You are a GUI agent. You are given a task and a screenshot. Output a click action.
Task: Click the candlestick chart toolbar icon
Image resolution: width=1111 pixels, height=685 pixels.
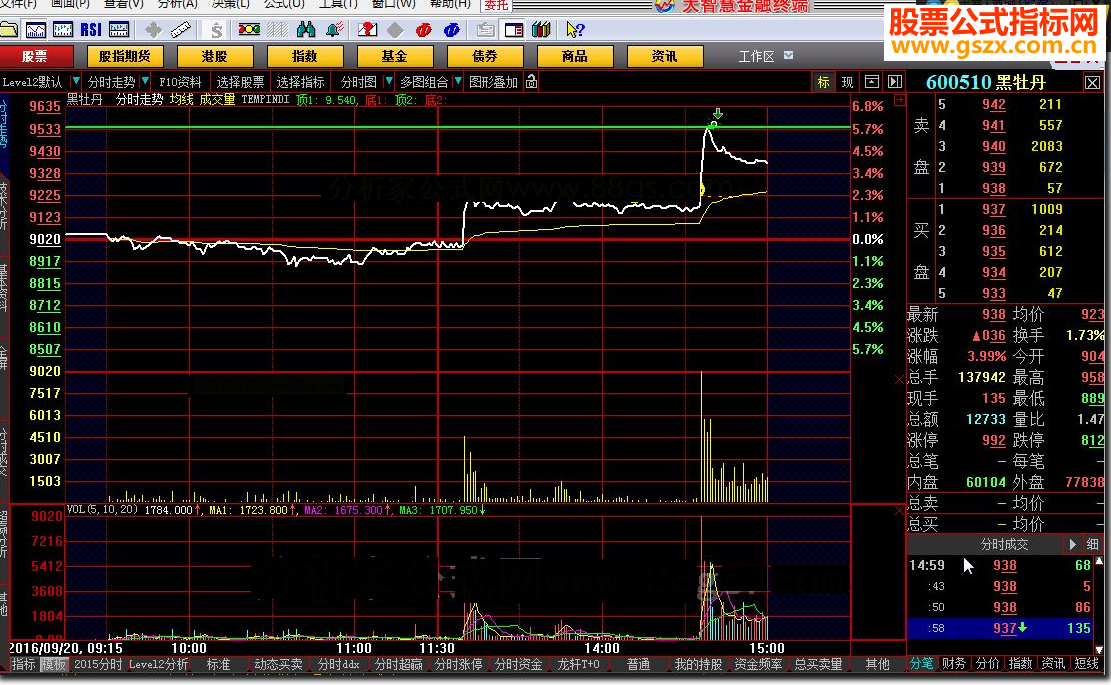click(x=63, y=30)
